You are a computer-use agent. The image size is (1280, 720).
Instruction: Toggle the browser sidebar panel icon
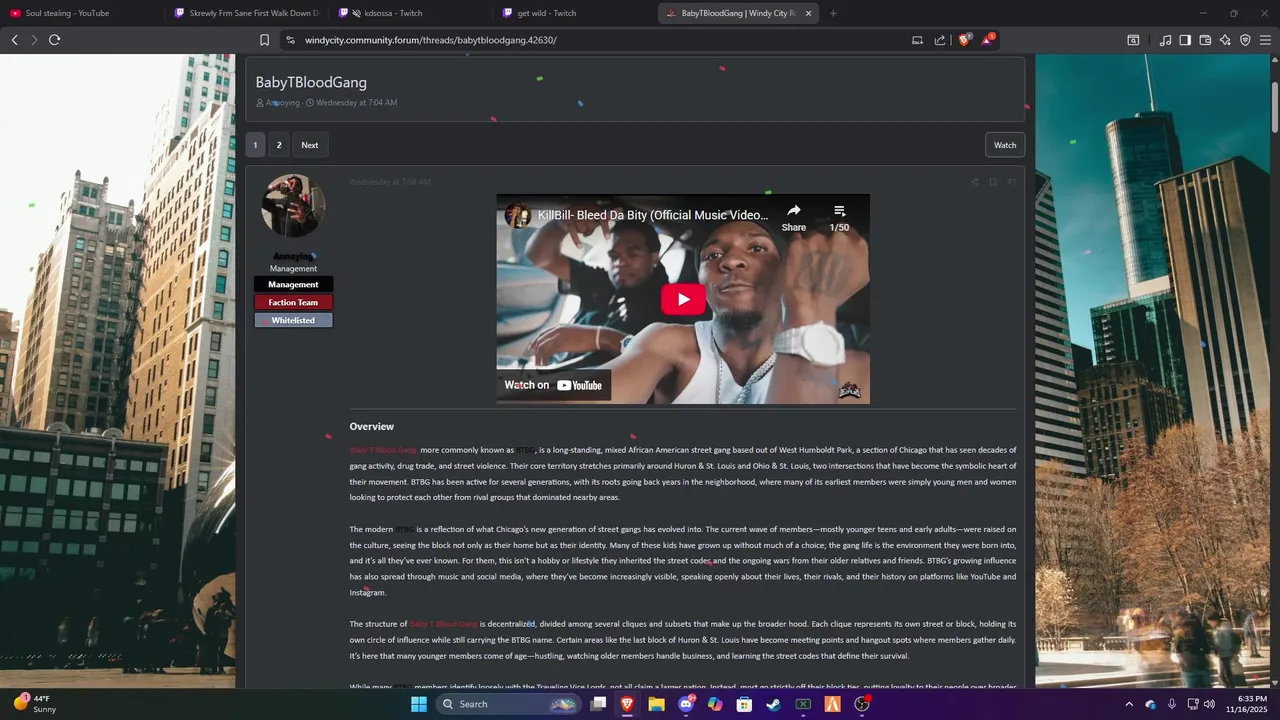point(1185,40)
